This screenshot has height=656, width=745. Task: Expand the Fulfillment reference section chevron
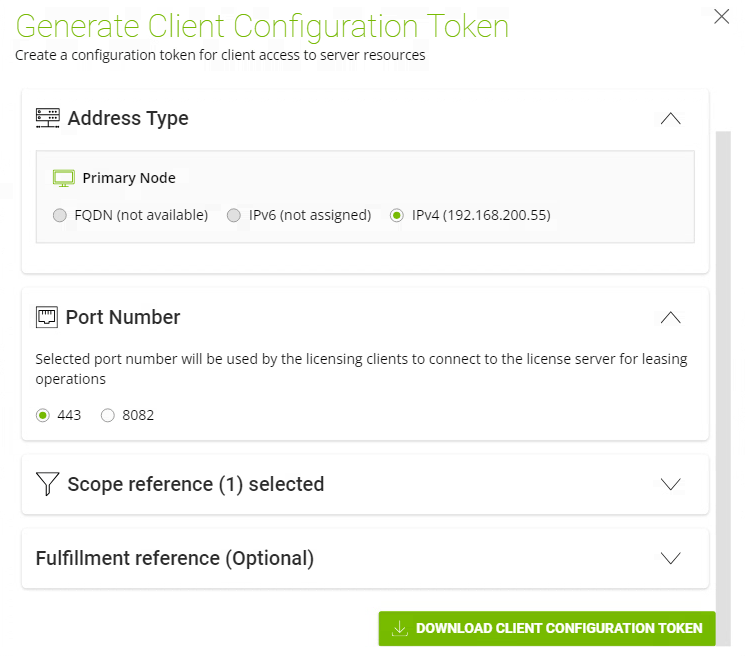tap(671, 558)
